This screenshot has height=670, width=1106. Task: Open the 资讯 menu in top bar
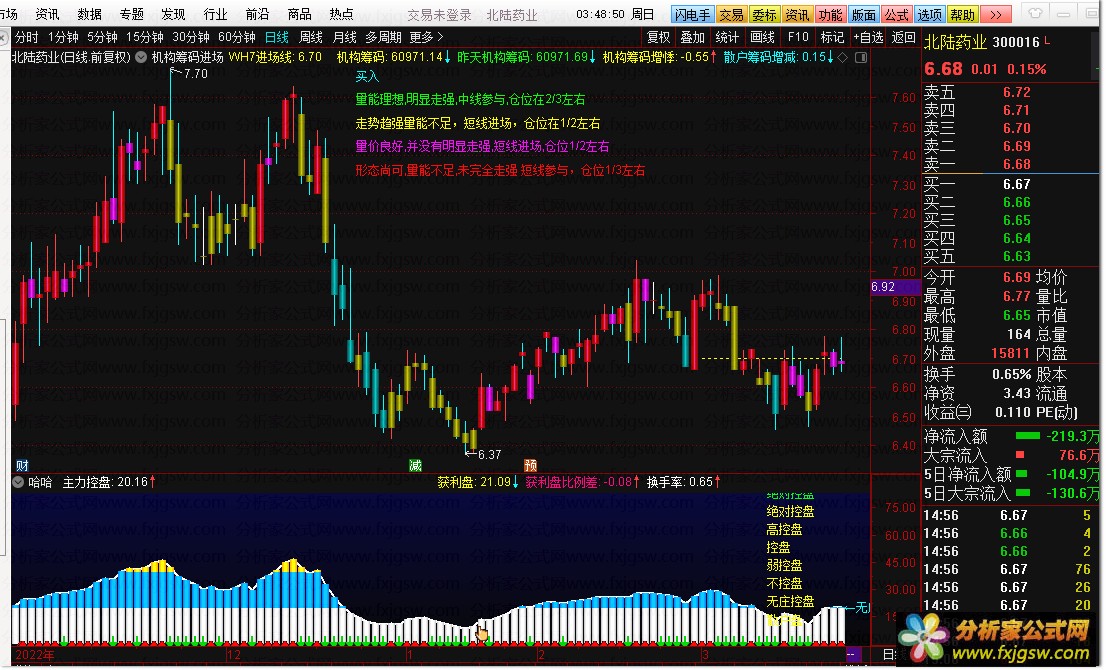click(x=47, y=14)
